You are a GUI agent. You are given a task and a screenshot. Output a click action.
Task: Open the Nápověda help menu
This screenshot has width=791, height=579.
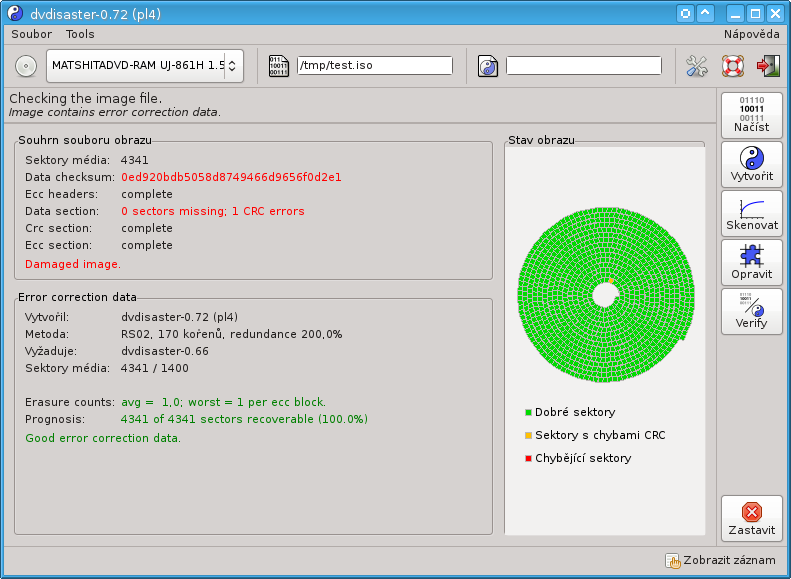point(752,34)
